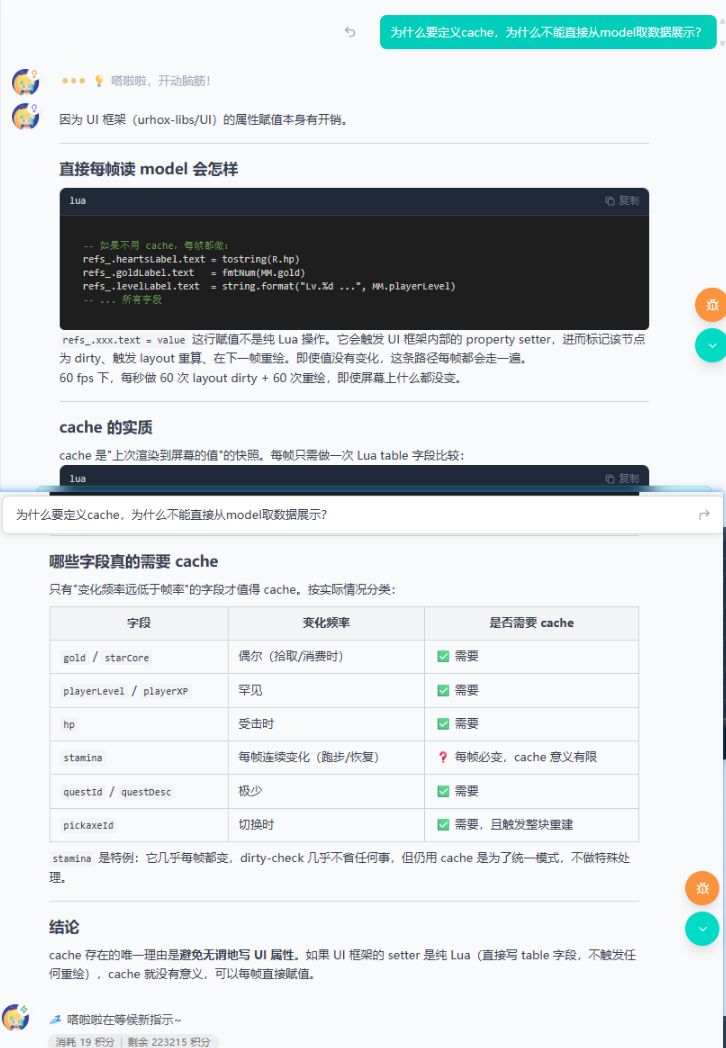
Task: Click the playerLevel / playerXP table cell
Action: [139, 690]
